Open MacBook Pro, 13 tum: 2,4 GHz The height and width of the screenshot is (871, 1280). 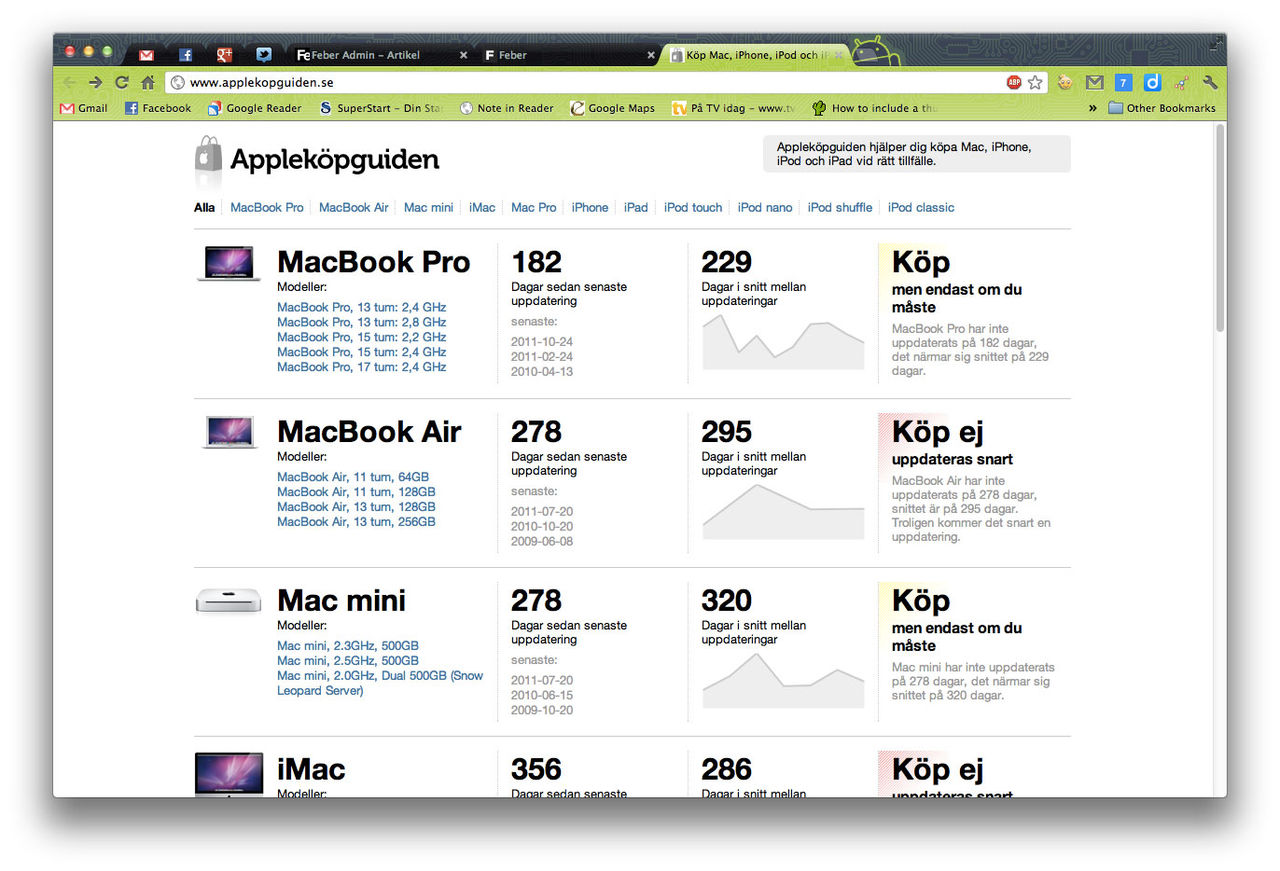362,308
